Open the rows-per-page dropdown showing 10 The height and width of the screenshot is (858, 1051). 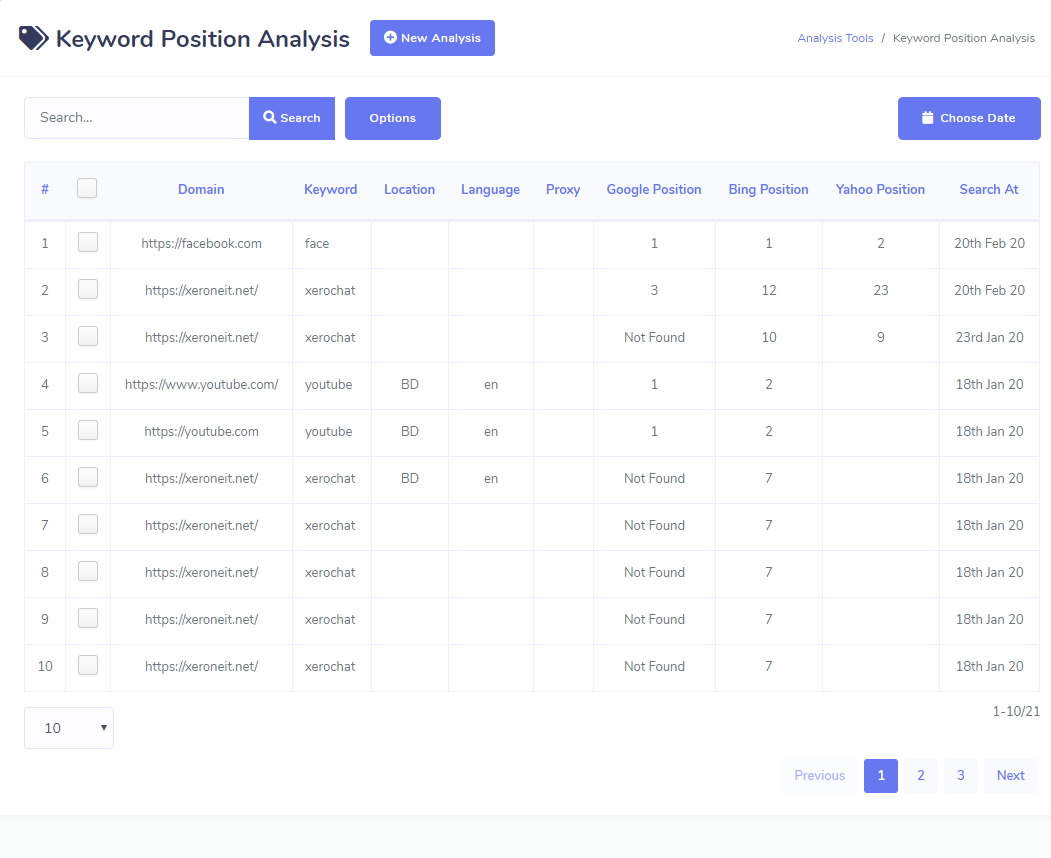[x=69, y=728]
